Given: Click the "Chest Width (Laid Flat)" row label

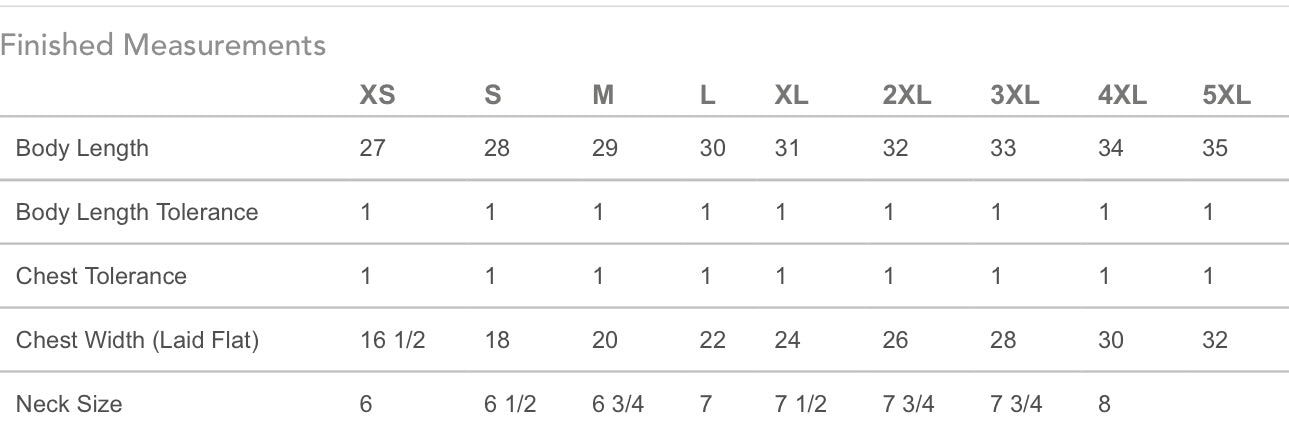Looking at the screenshot, I should click(x=137, y=340).
